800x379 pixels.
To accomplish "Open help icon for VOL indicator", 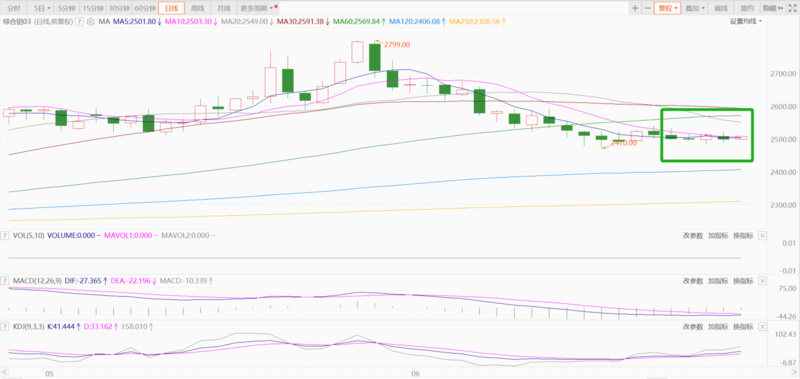I will point(5,236).
